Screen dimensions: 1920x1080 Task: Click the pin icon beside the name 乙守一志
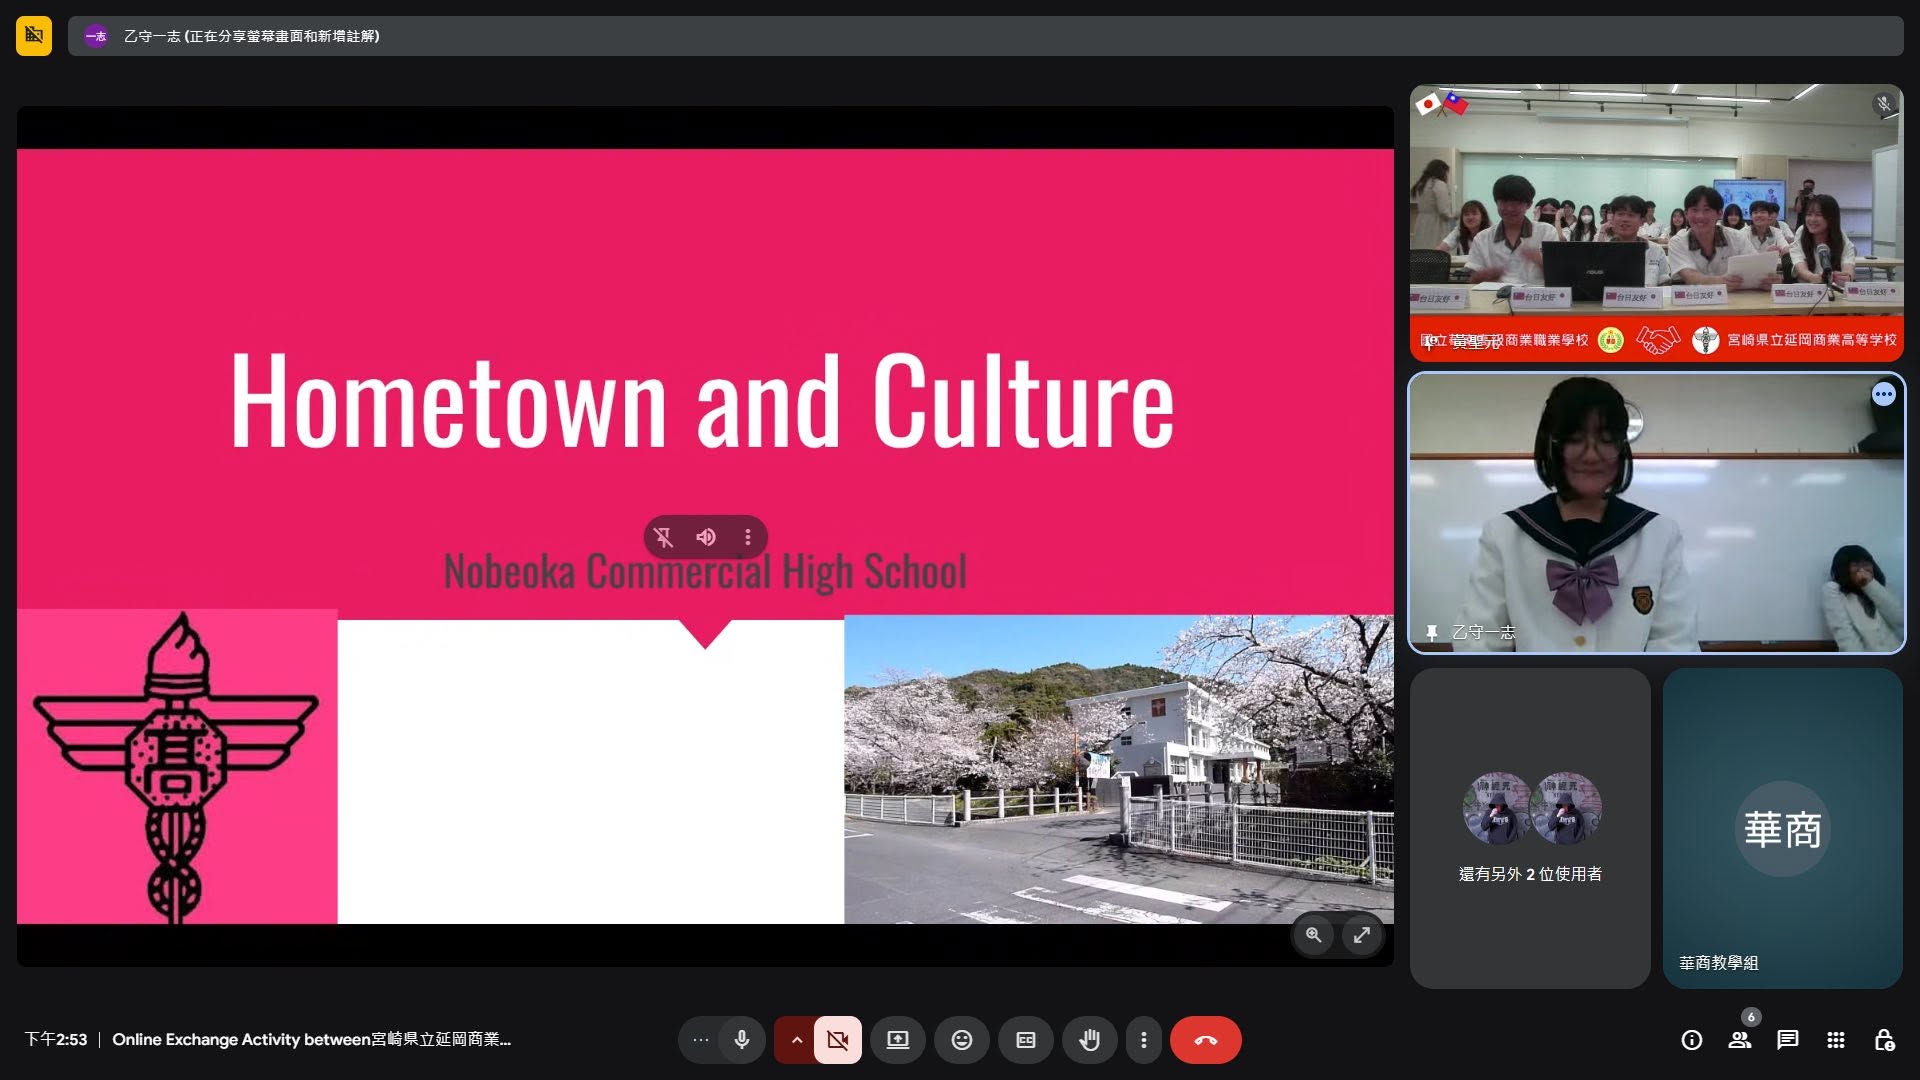tap(1432, 632)
